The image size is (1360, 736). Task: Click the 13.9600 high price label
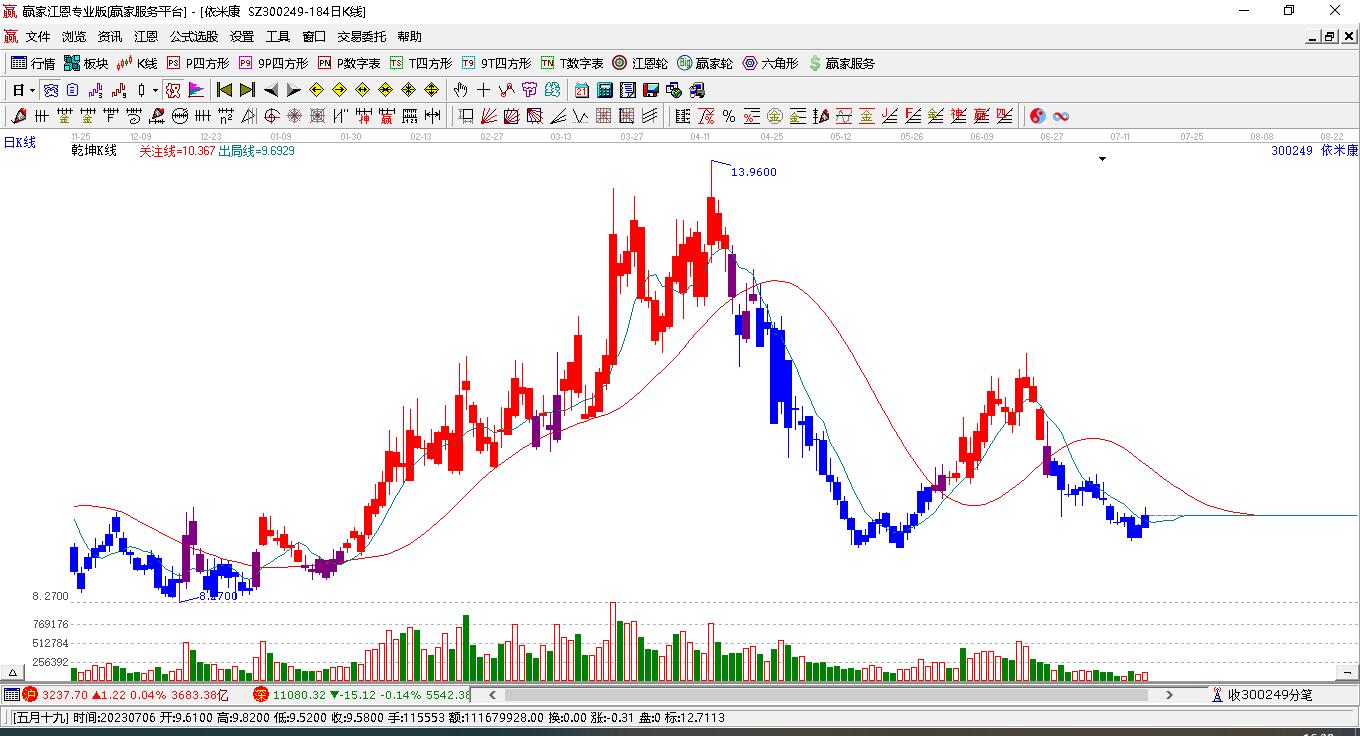(754, 172)
